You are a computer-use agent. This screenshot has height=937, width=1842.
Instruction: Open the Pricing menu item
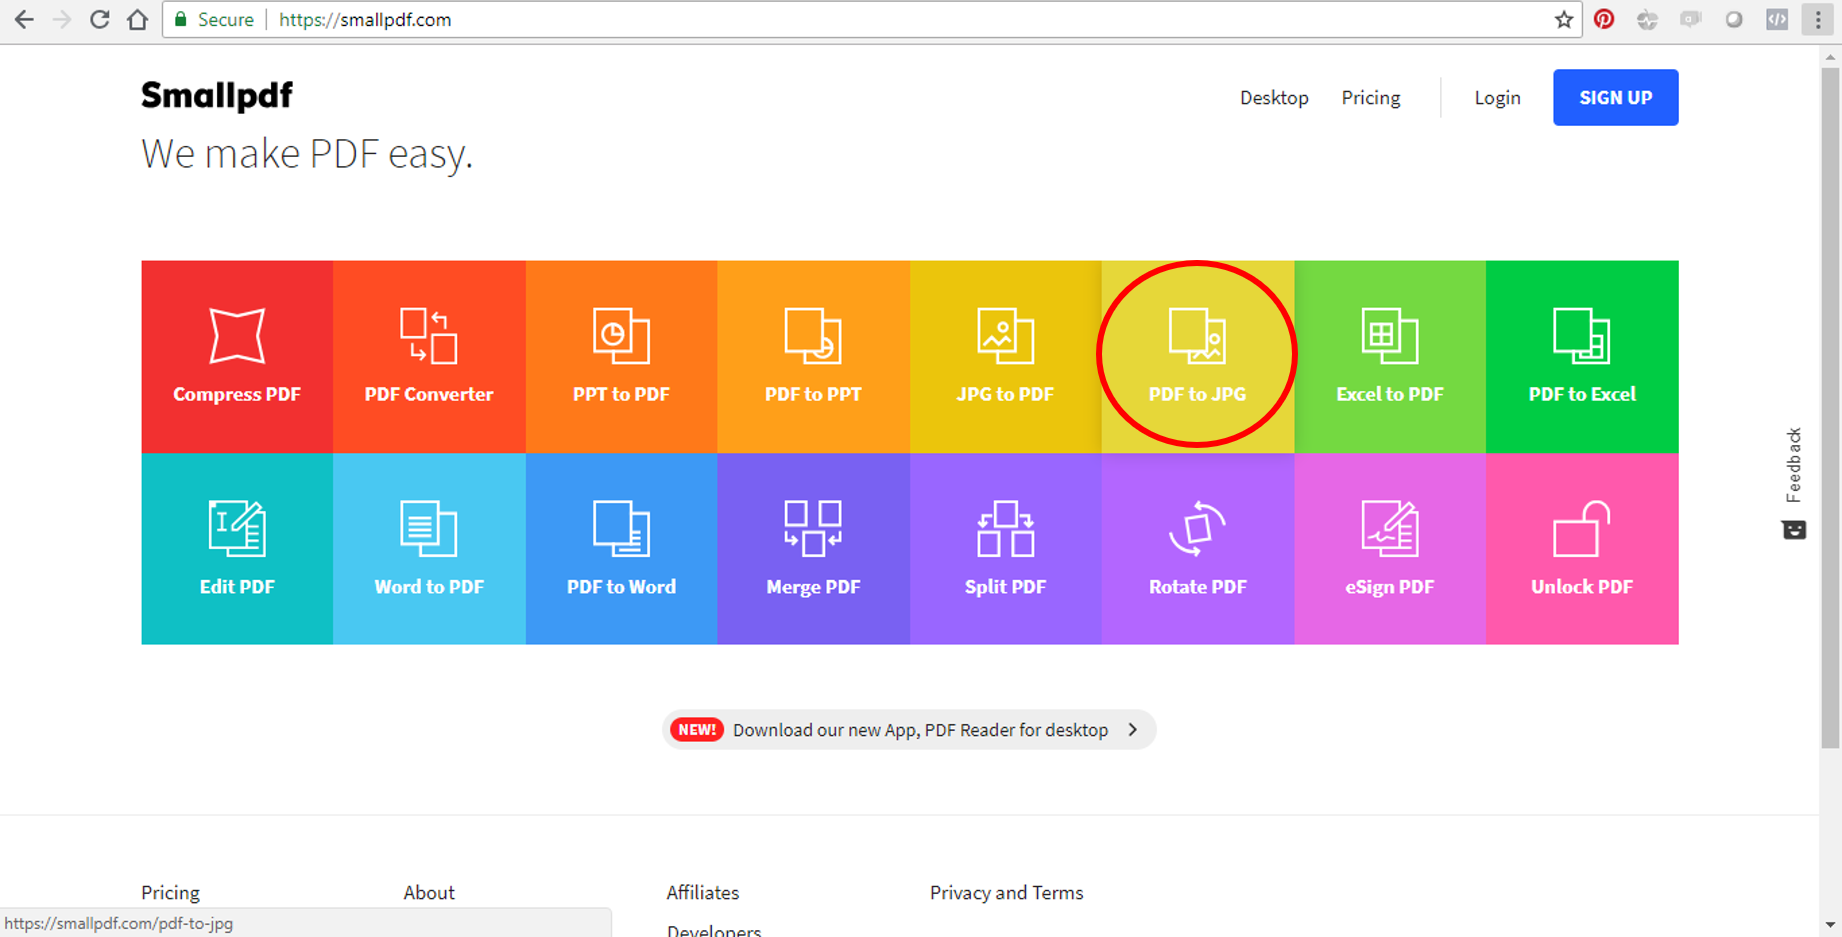click(1370, 97)
